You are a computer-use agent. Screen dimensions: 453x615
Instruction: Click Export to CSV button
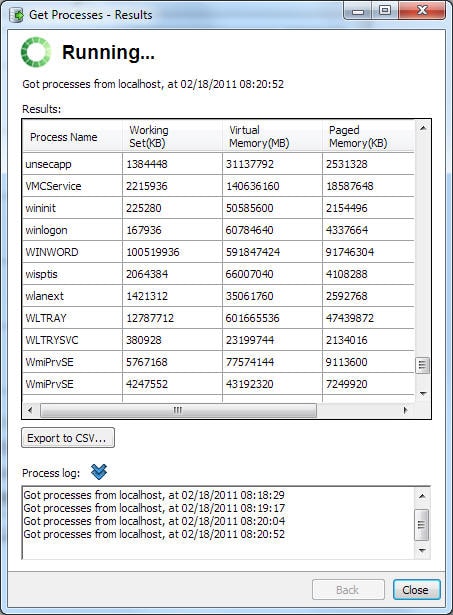(x=68, y=438)
